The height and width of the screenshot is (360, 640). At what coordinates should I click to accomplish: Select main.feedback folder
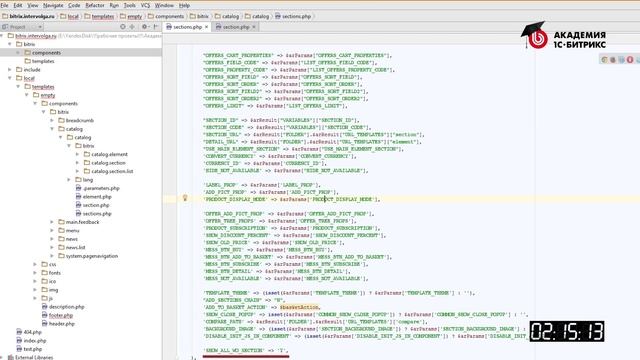point(79,222)
